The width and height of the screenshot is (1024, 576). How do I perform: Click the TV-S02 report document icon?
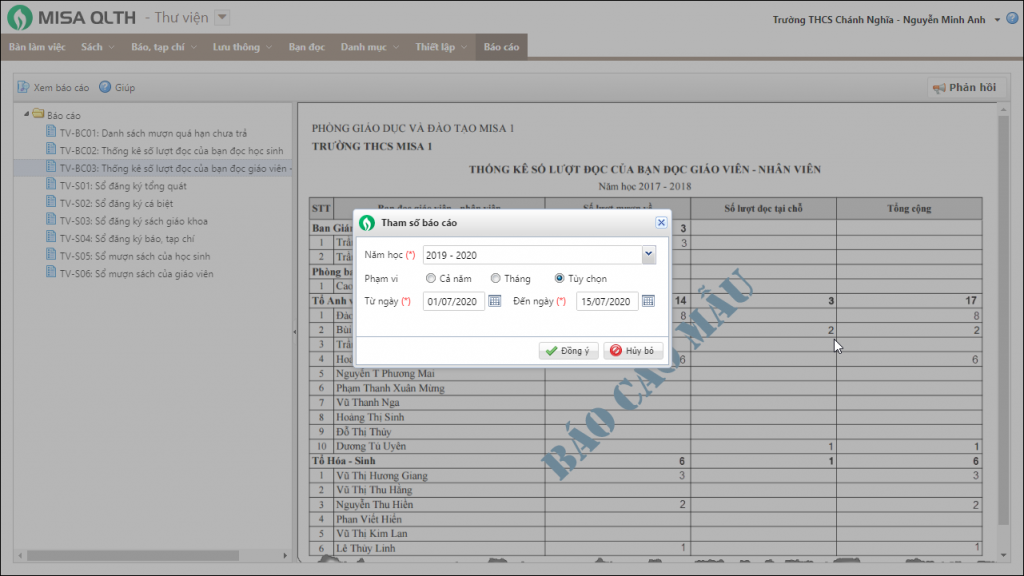coord(51,202)
